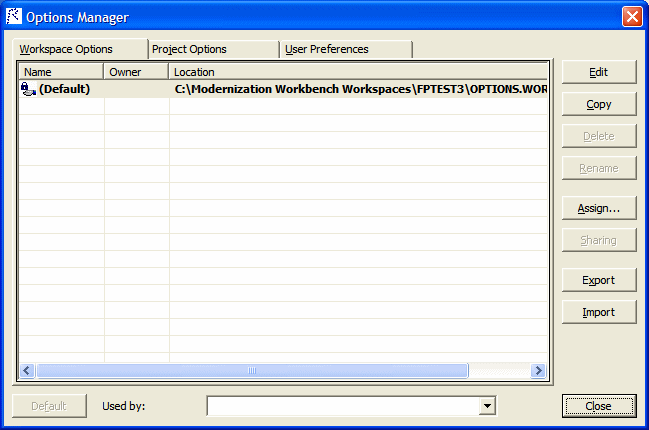Switch to the Project Options tab
This screenshot has height=430, width=649.
212,49
